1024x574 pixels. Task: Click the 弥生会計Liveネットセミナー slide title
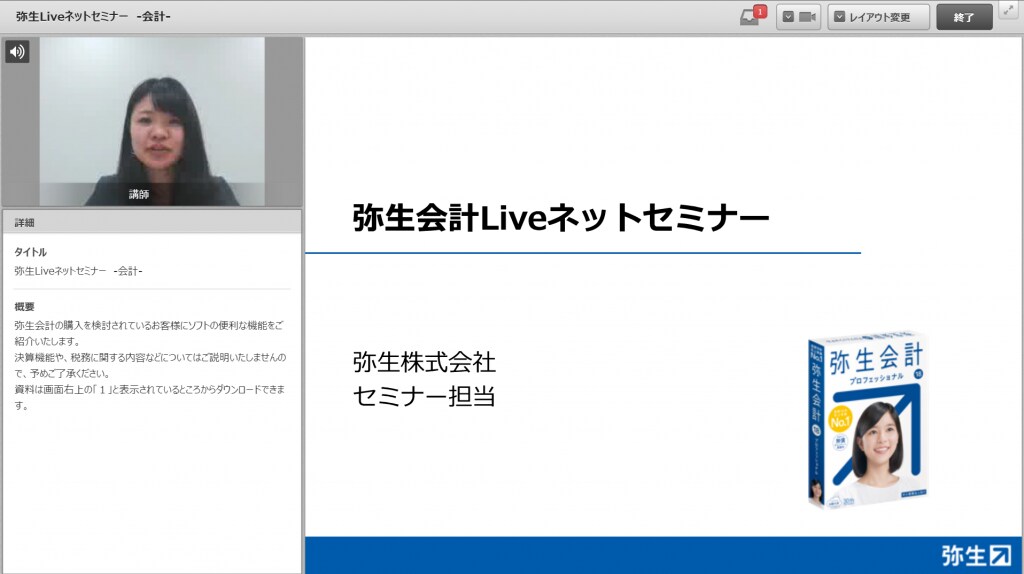tap(560, 217)
